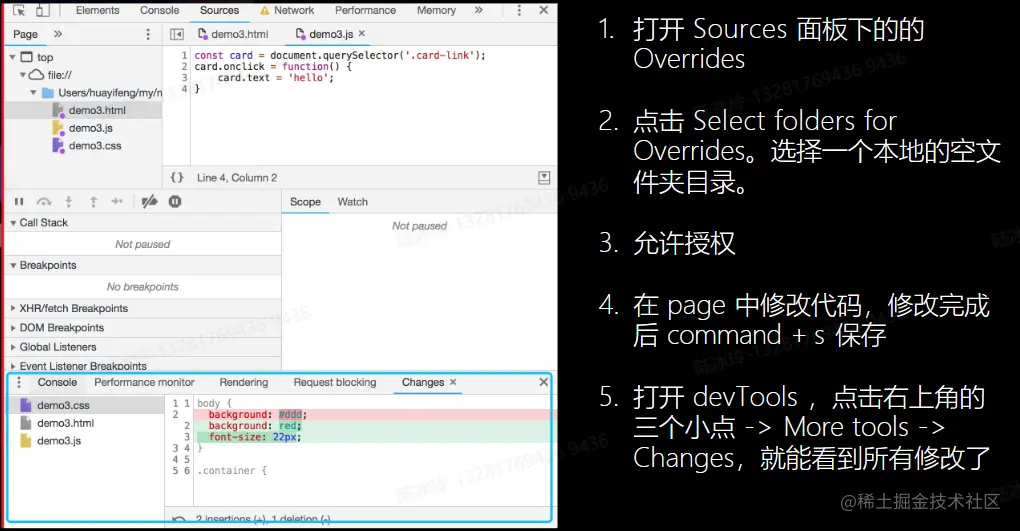Collapse the Users/huayifeng folder node
This screenshot has width=1020, height=531.
tap(33, 92)
